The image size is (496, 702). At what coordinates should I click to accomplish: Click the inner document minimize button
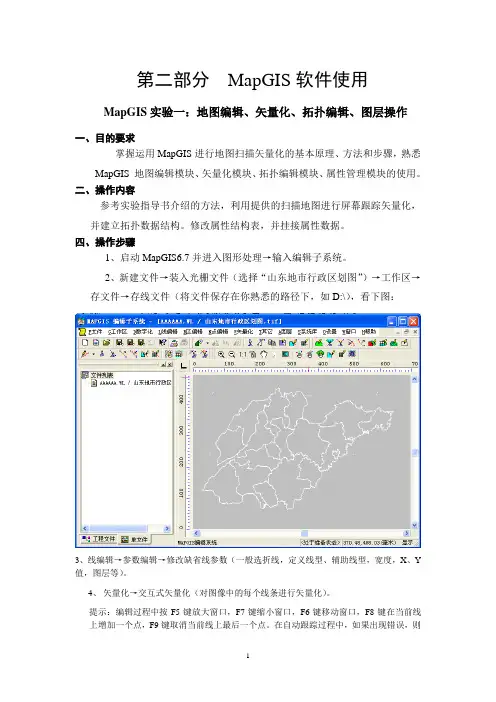398,332
